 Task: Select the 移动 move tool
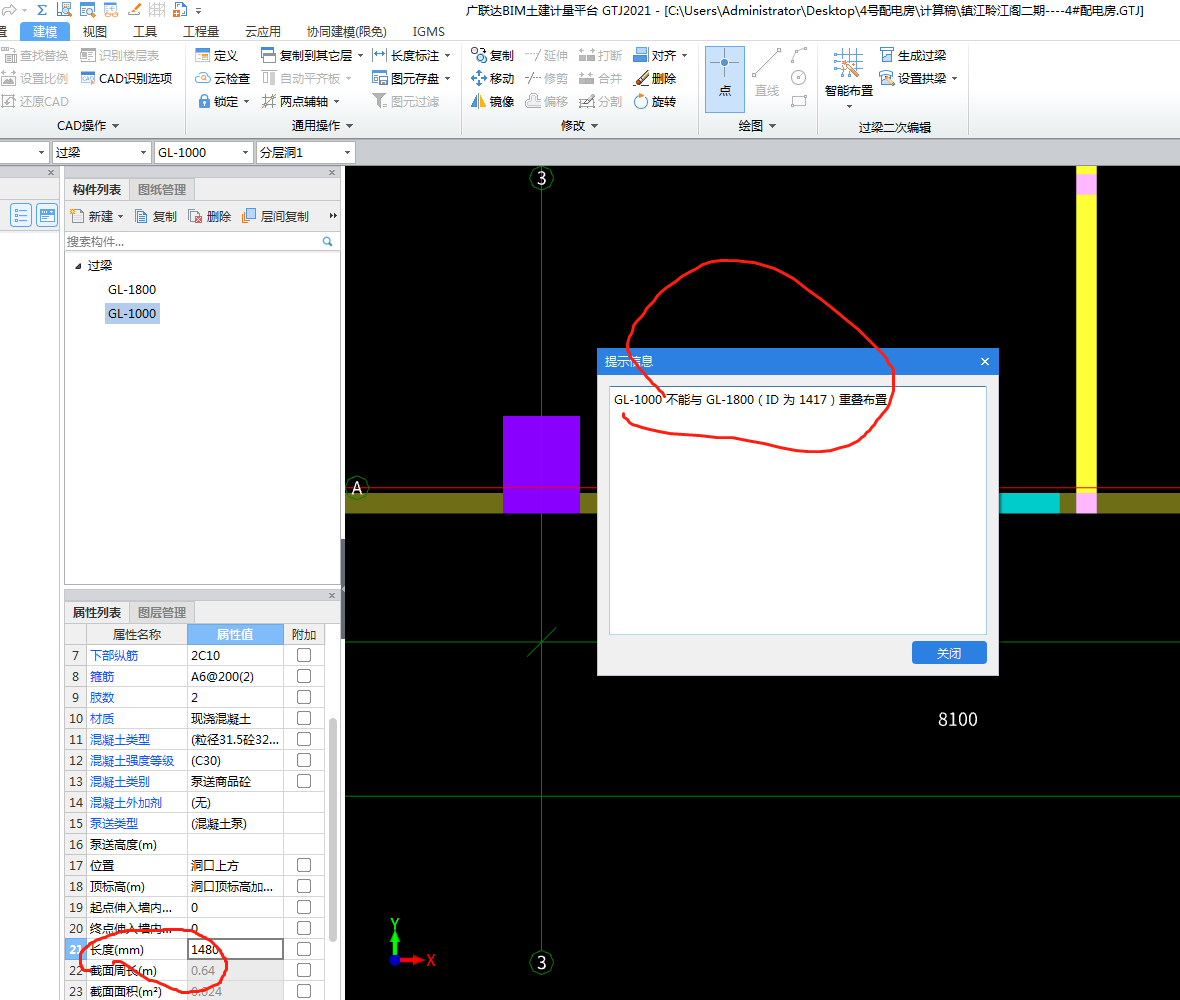[493, 78]
